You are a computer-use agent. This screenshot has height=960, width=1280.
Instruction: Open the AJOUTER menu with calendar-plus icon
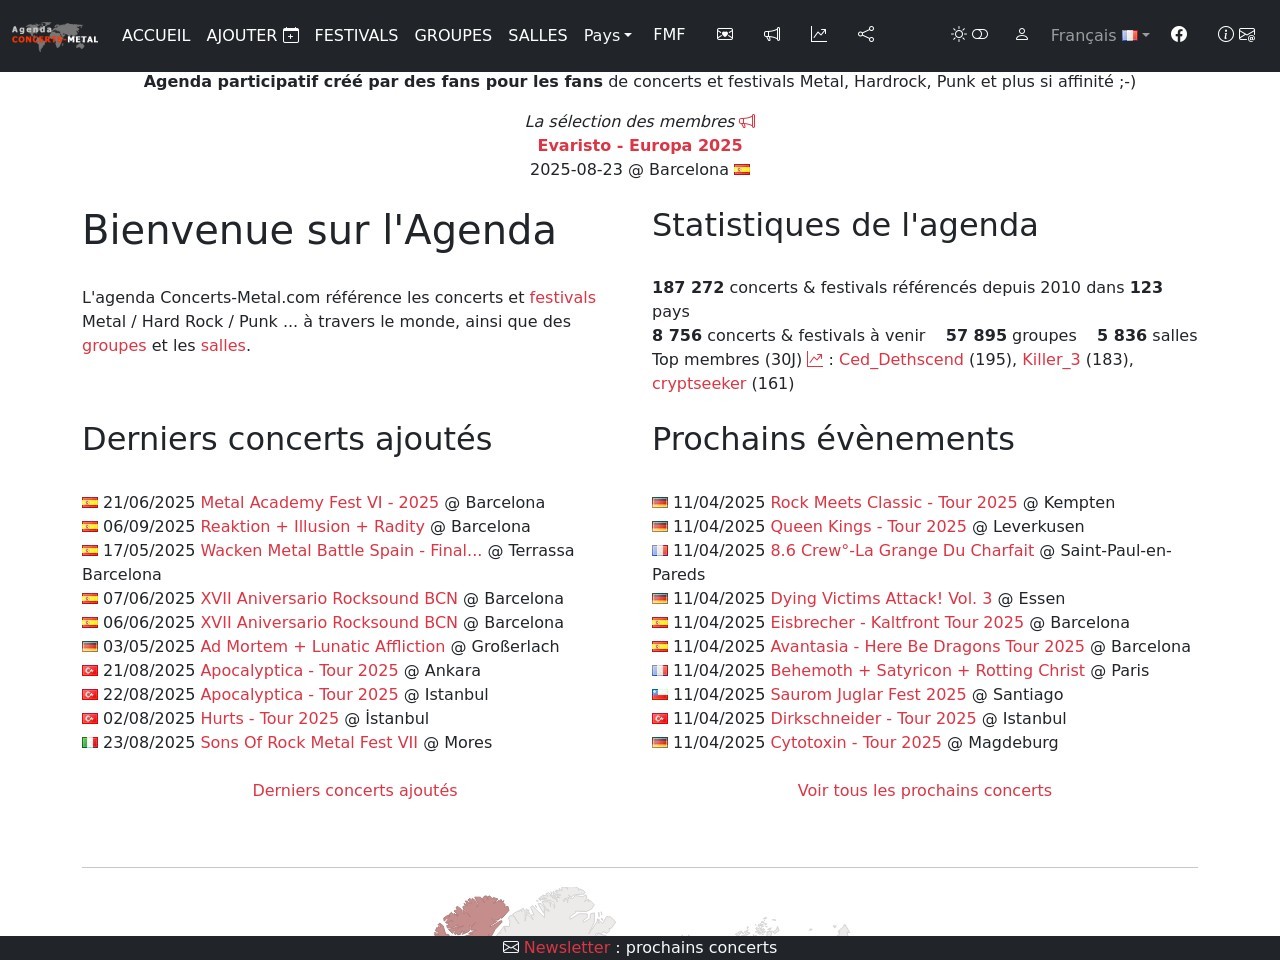click(x=252, y=35)
